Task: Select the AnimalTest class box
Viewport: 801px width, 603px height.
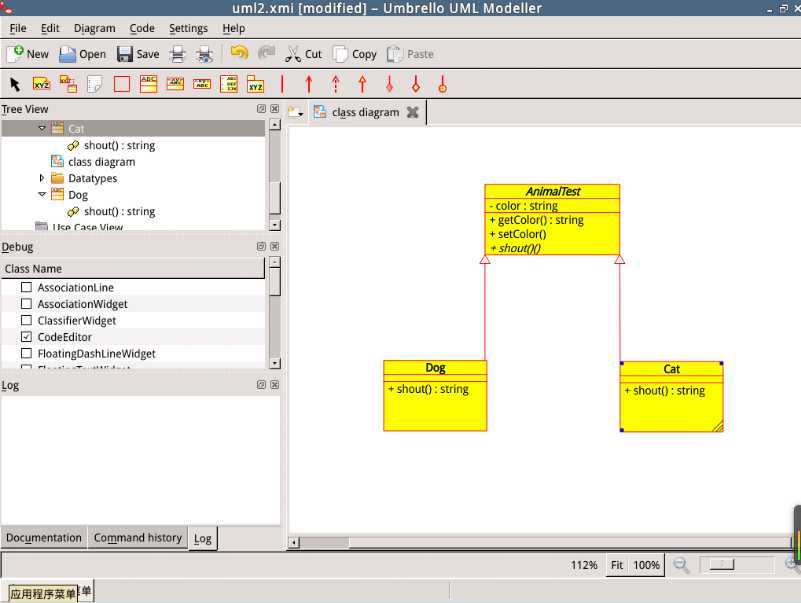Action: [552, 220]
